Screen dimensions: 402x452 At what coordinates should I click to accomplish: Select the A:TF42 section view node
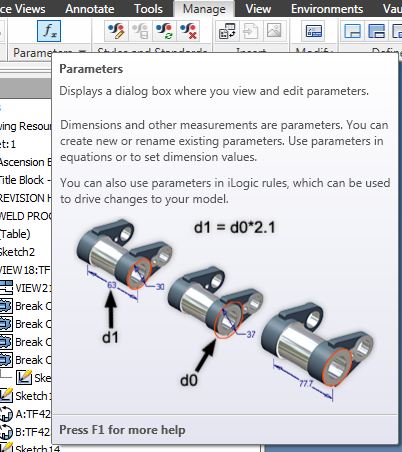pyautogui.click(x=33, y=414)
